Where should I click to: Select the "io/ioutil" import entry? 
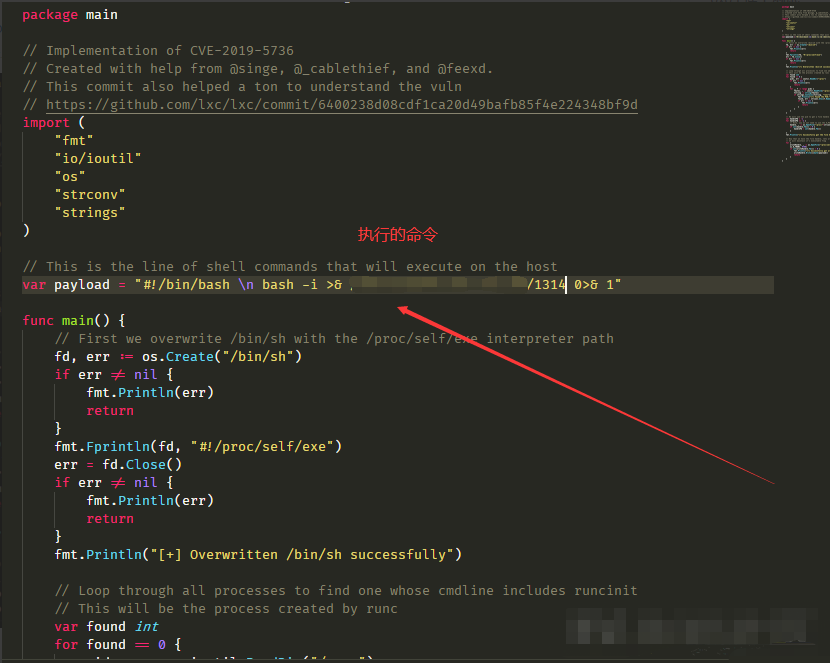98,159
